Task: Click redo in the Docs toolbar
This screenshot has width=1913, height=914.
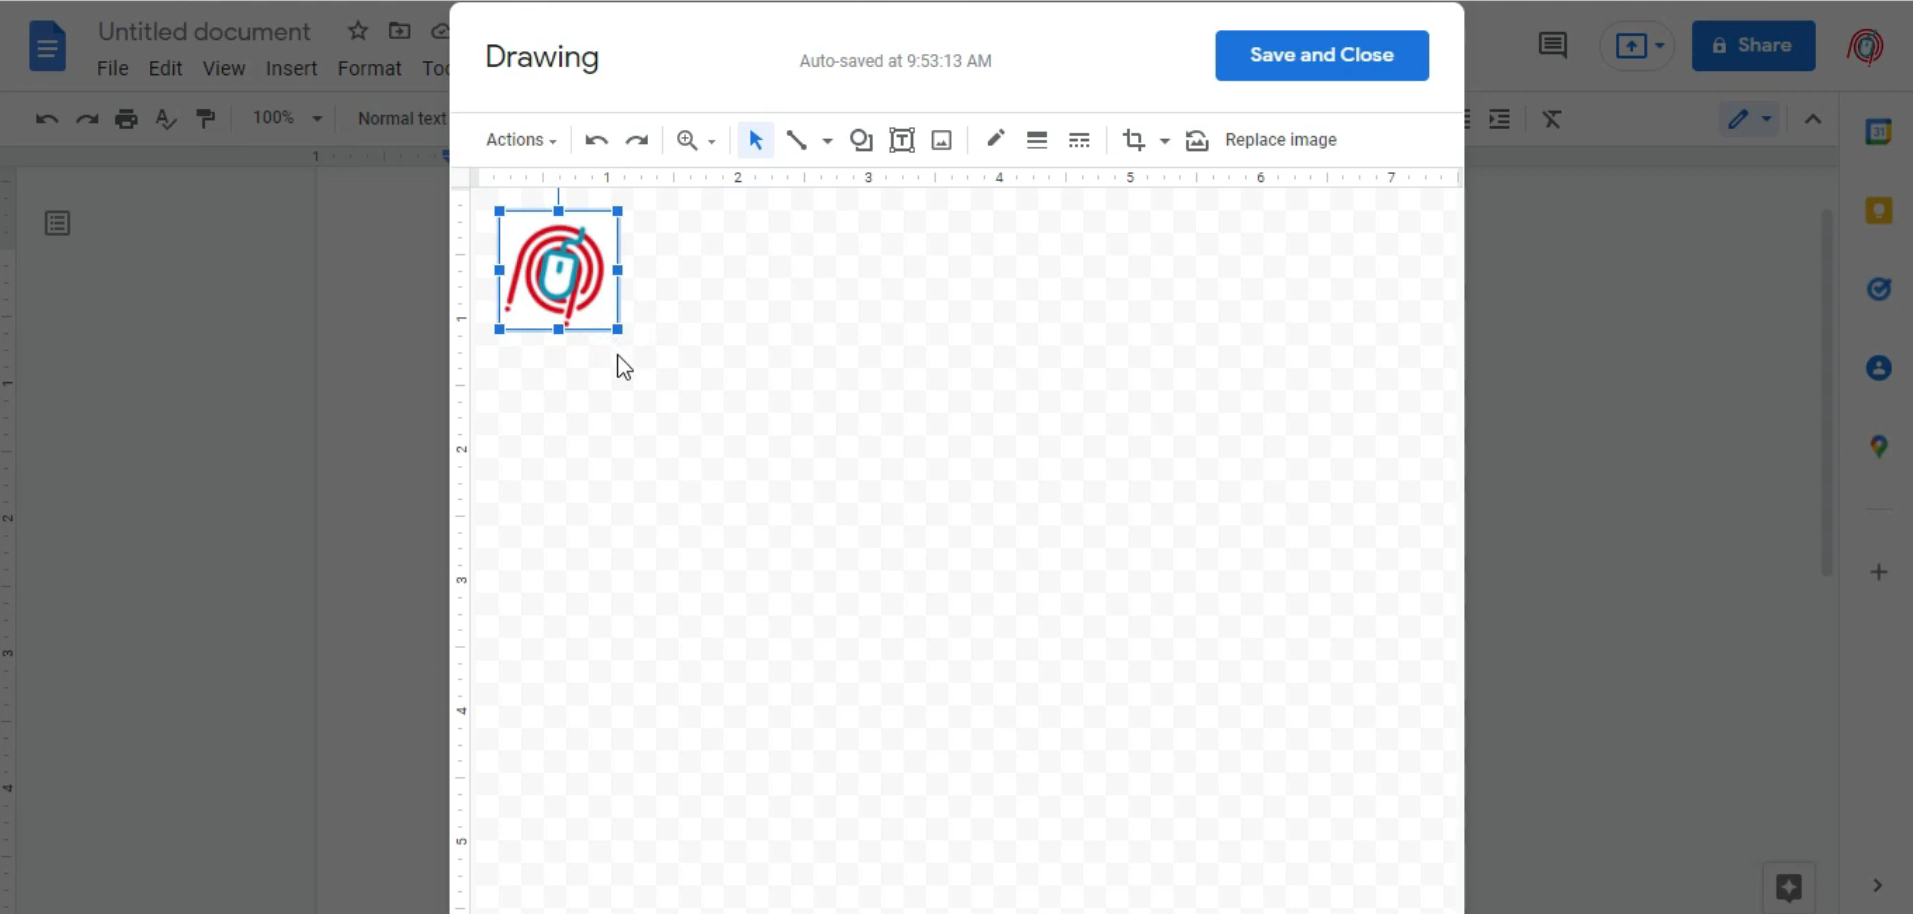Action: (87, 119)
